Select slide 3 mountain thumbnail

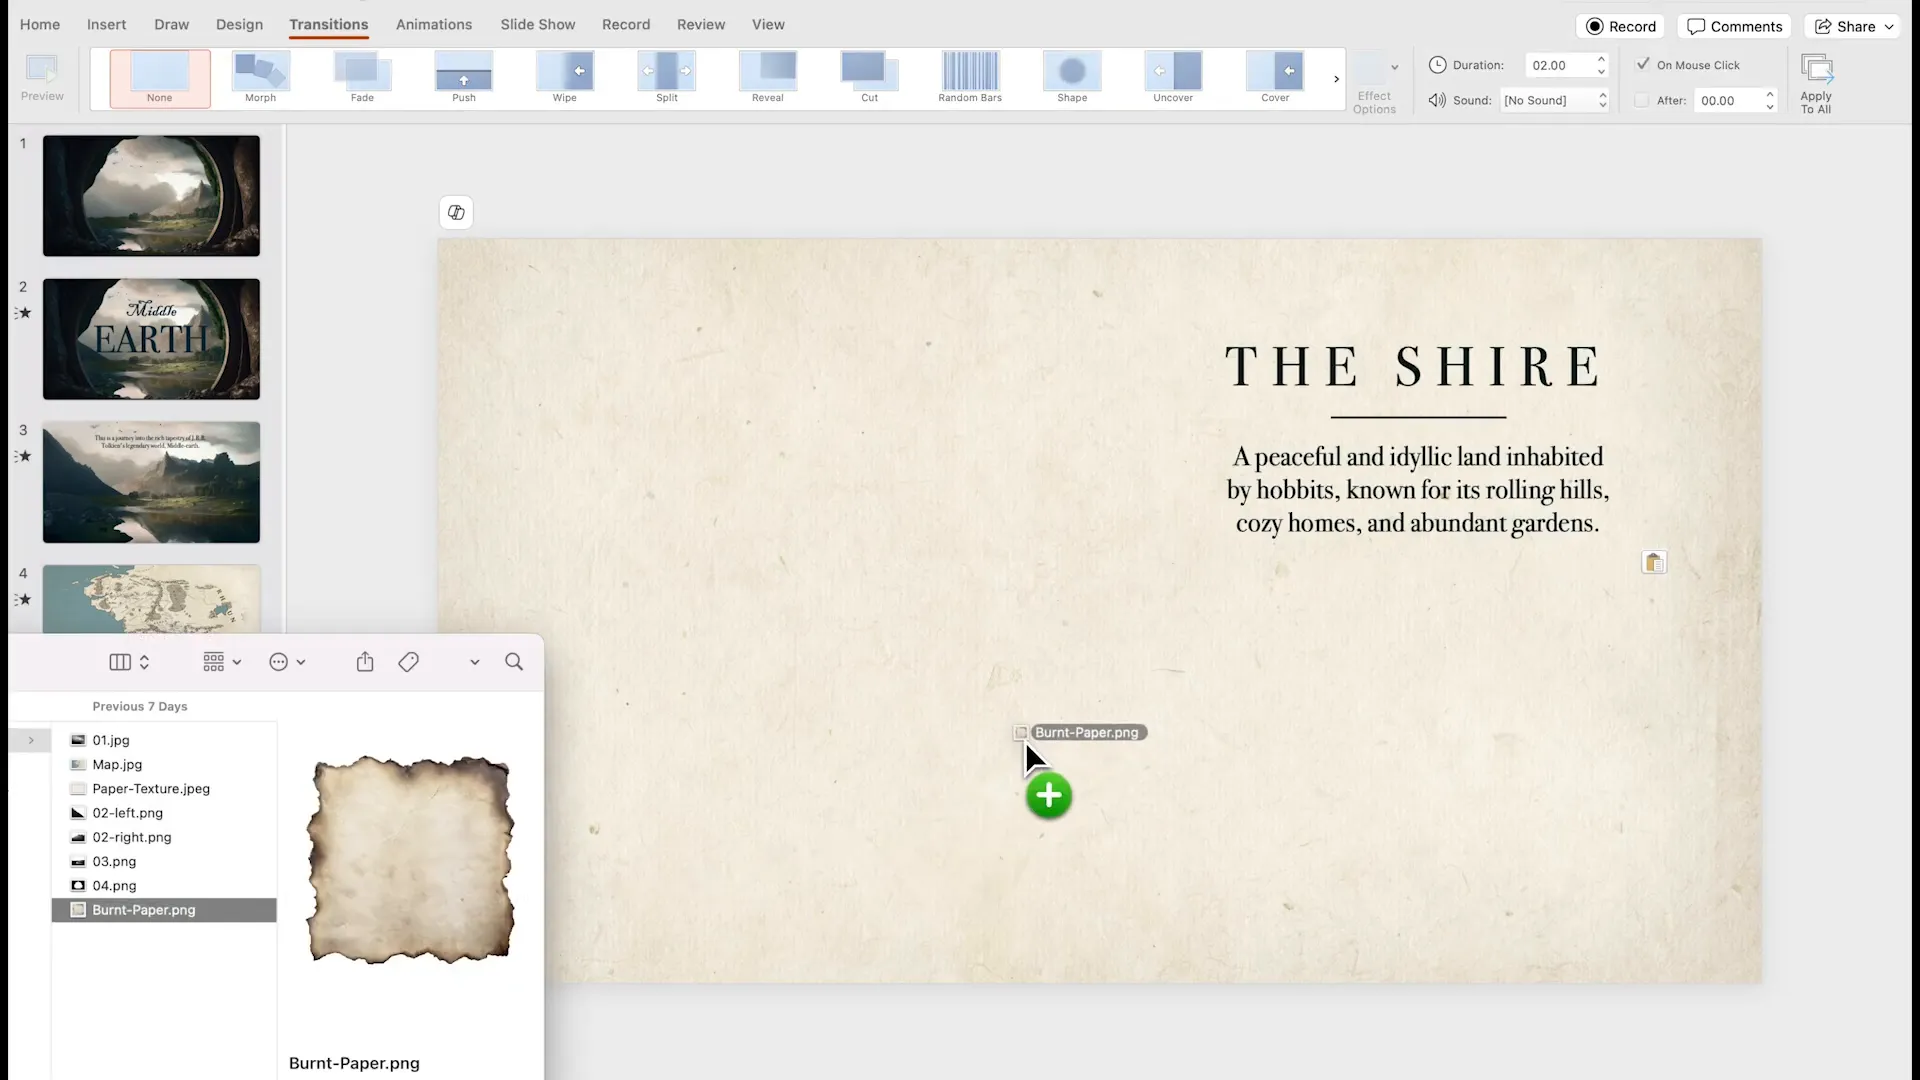[151, 482]
